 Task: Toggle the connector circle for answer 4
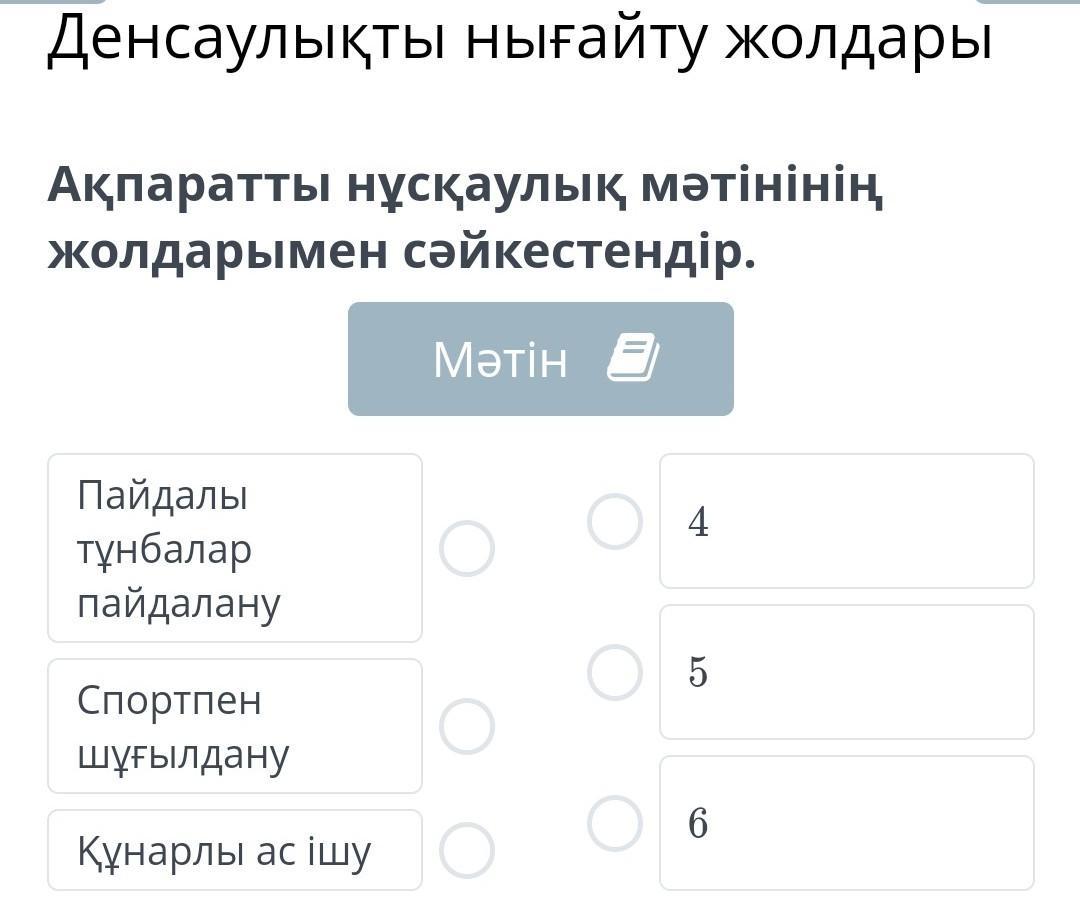[x=614, y=521]
